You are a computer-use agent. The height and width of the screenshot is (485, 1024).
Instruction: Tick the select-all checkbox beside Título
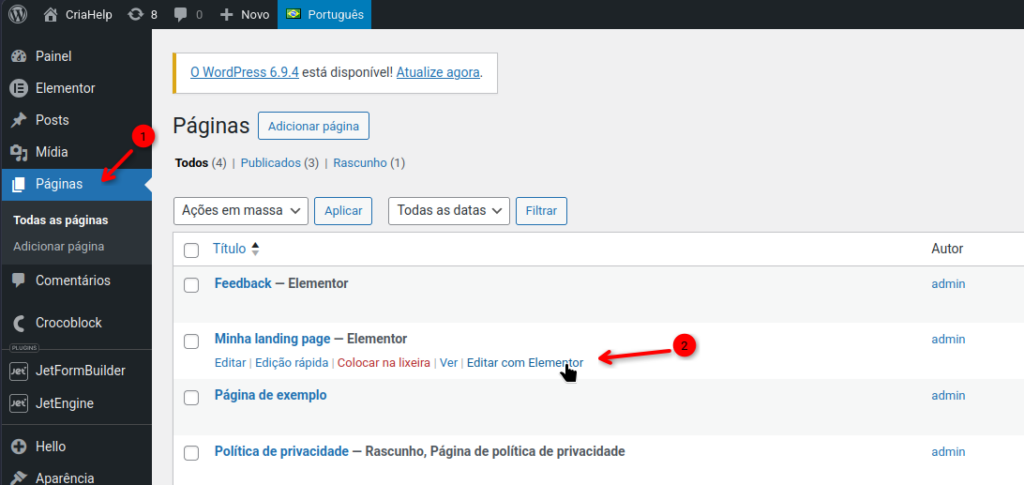click(192, 249)
